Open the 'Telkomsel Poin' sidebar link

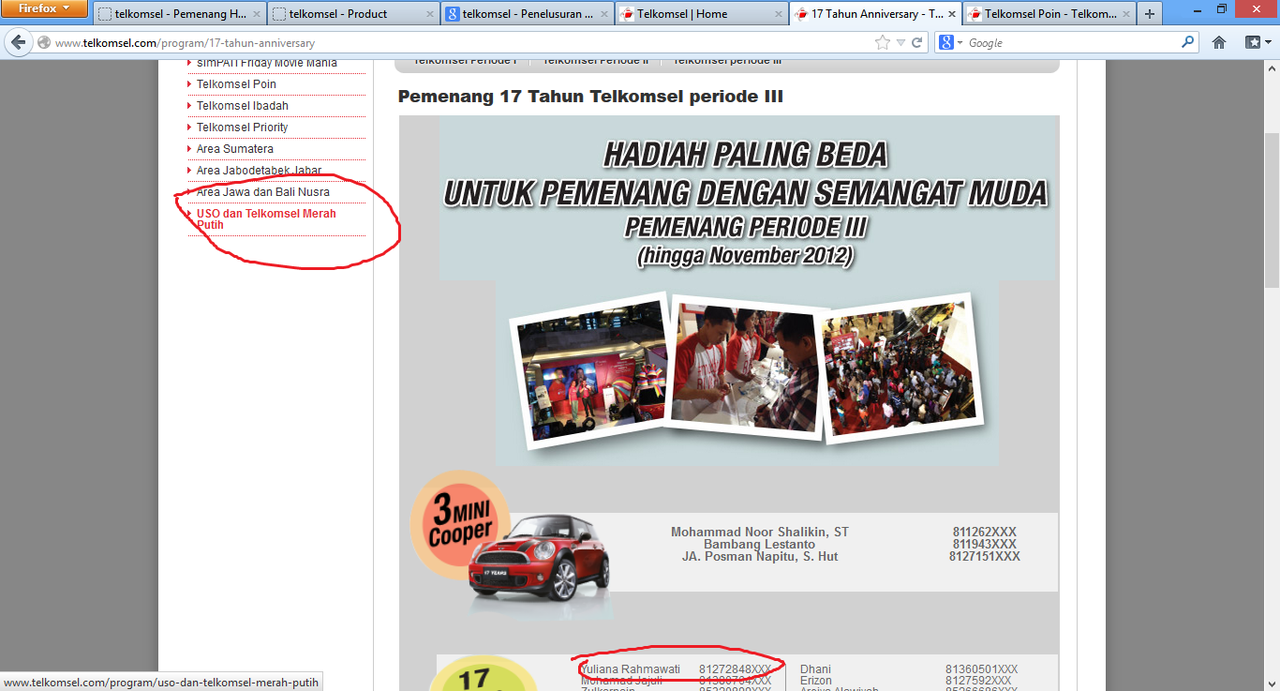coord(236,84)
